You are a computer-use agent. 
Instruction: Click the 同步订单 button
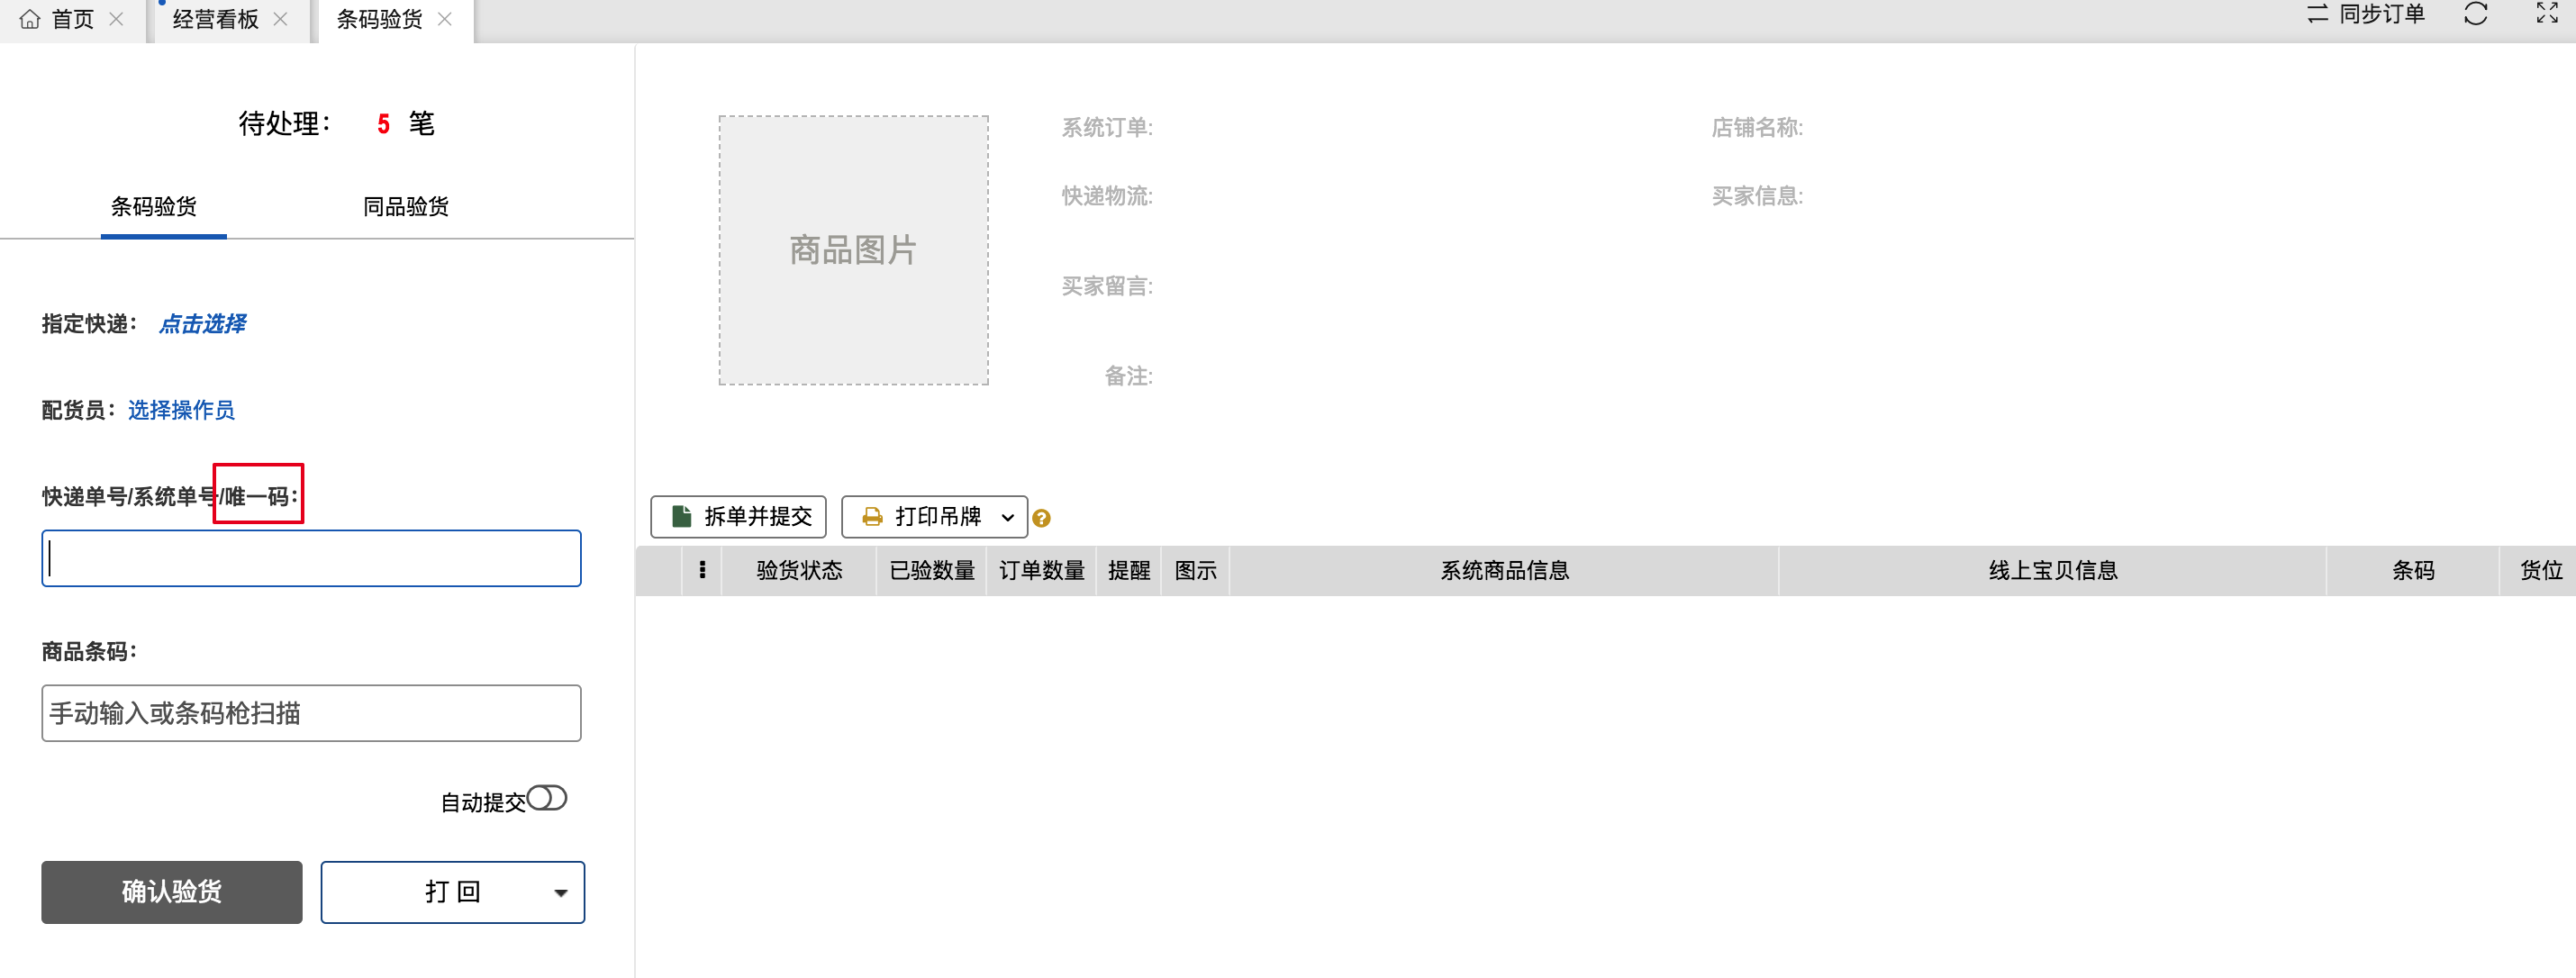click(2365, 14)
